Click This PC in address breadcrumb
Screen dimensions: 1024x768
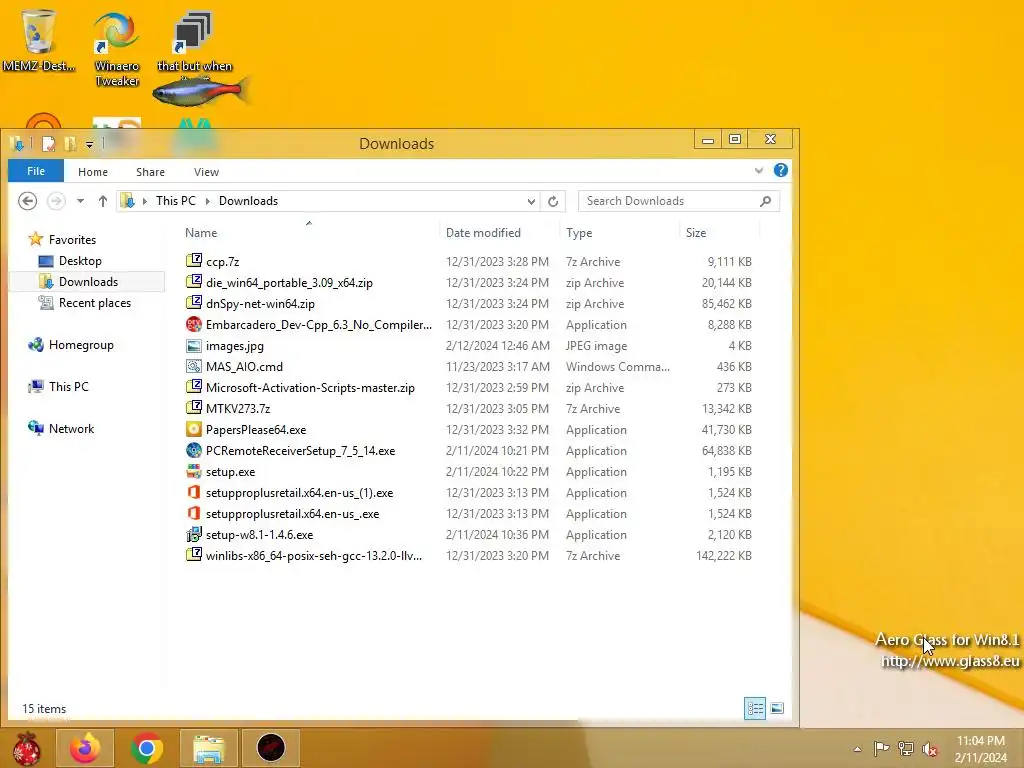pyautogui.click(x=176, y=201)
